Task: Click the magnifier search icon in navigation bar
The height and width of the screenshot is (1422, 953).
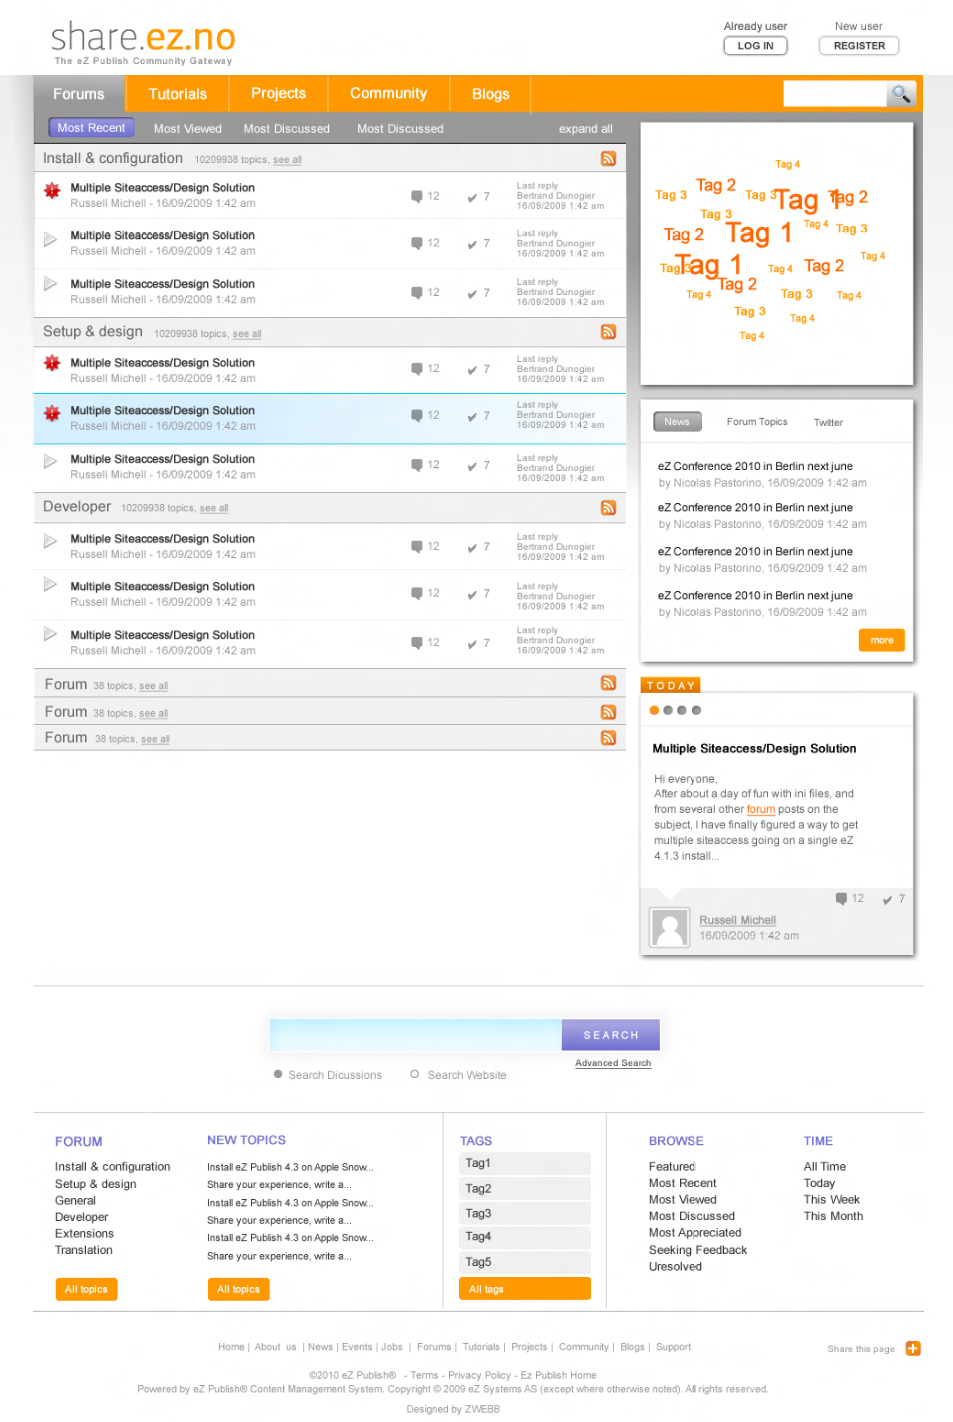Action: pyautogui.click(x=901, y=94)
